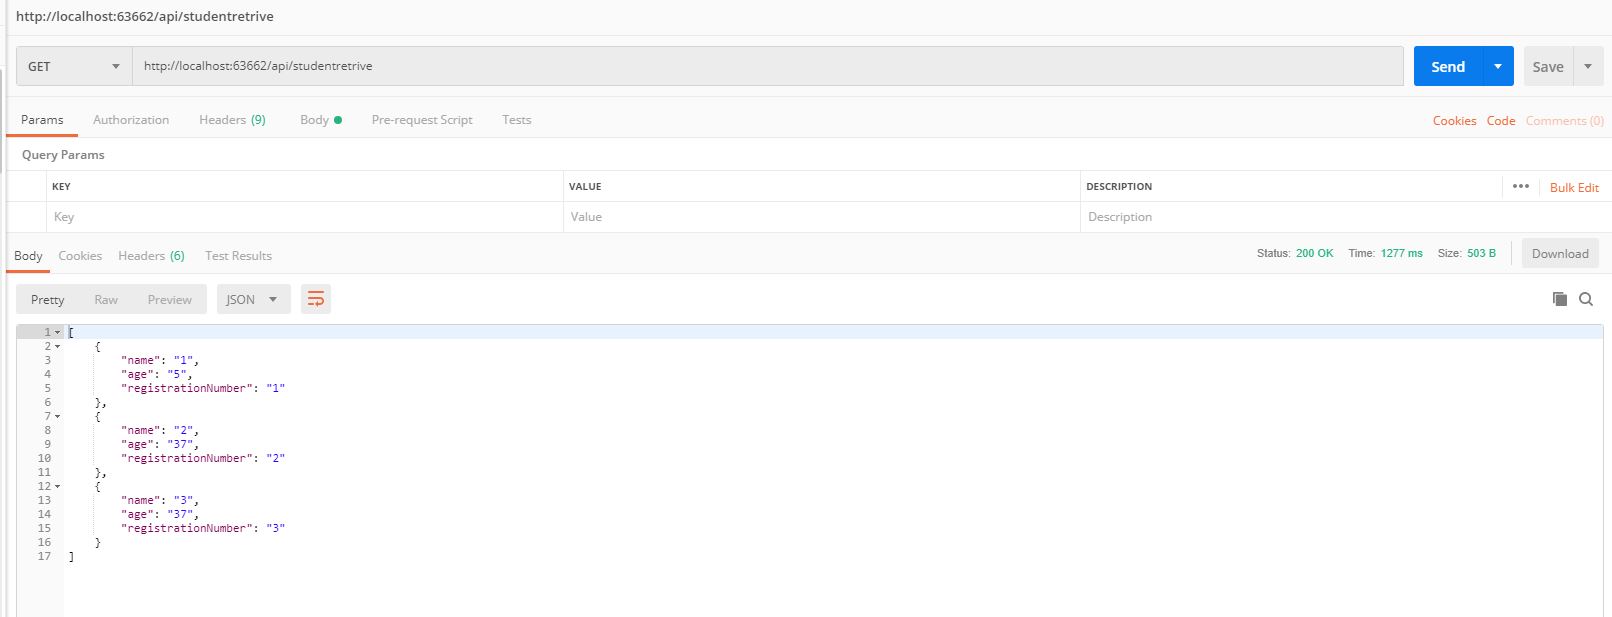Click the query param Key input field
The width and height of the screenshot is (1612, 617).
(305, 217)
